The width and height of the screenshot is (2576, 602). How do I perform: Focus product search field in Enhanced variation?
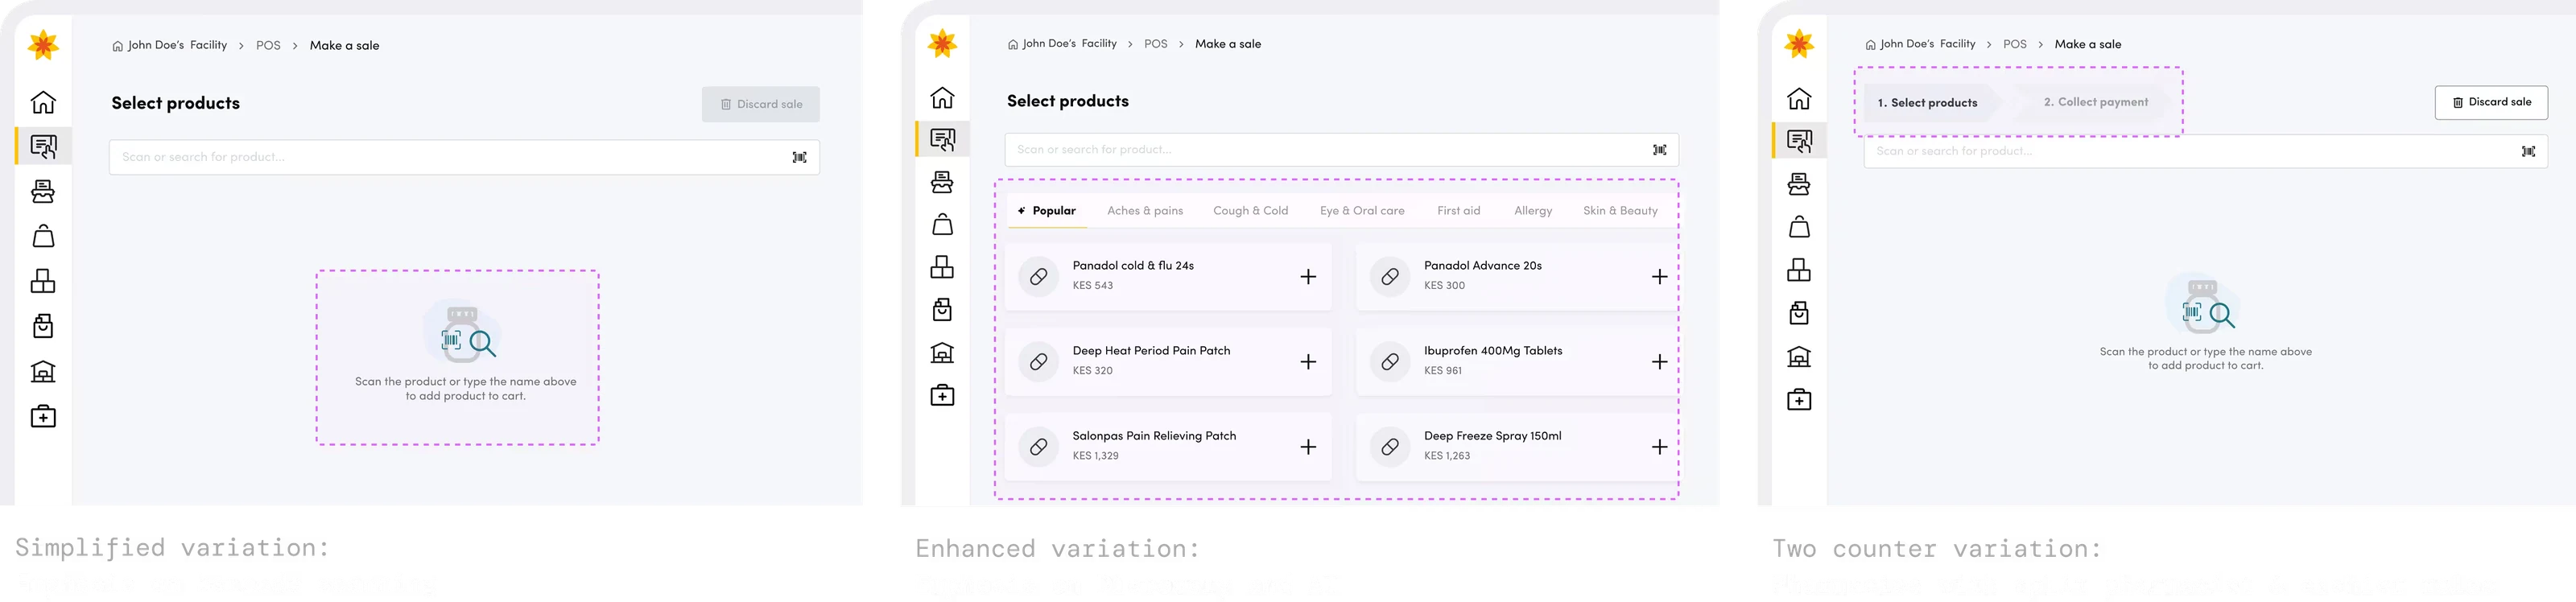(1341, 150)
